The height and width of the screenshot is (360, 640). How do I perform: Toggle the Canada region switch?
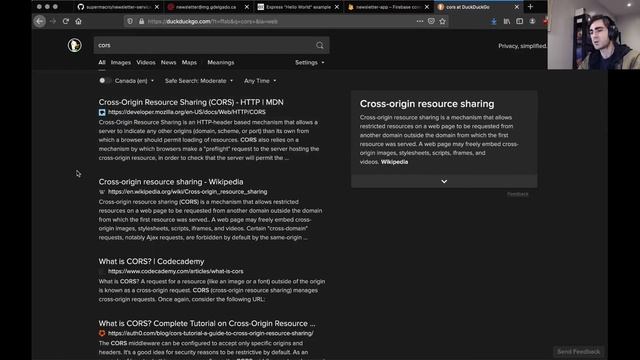pos(104,81)
